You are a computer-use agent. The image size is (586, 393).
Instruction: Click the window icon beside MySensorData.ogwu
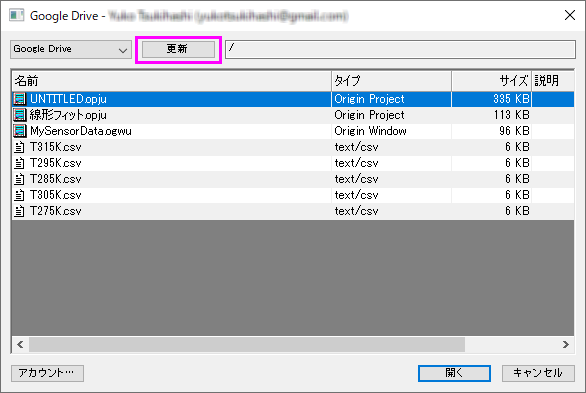[x=20, y=131]
